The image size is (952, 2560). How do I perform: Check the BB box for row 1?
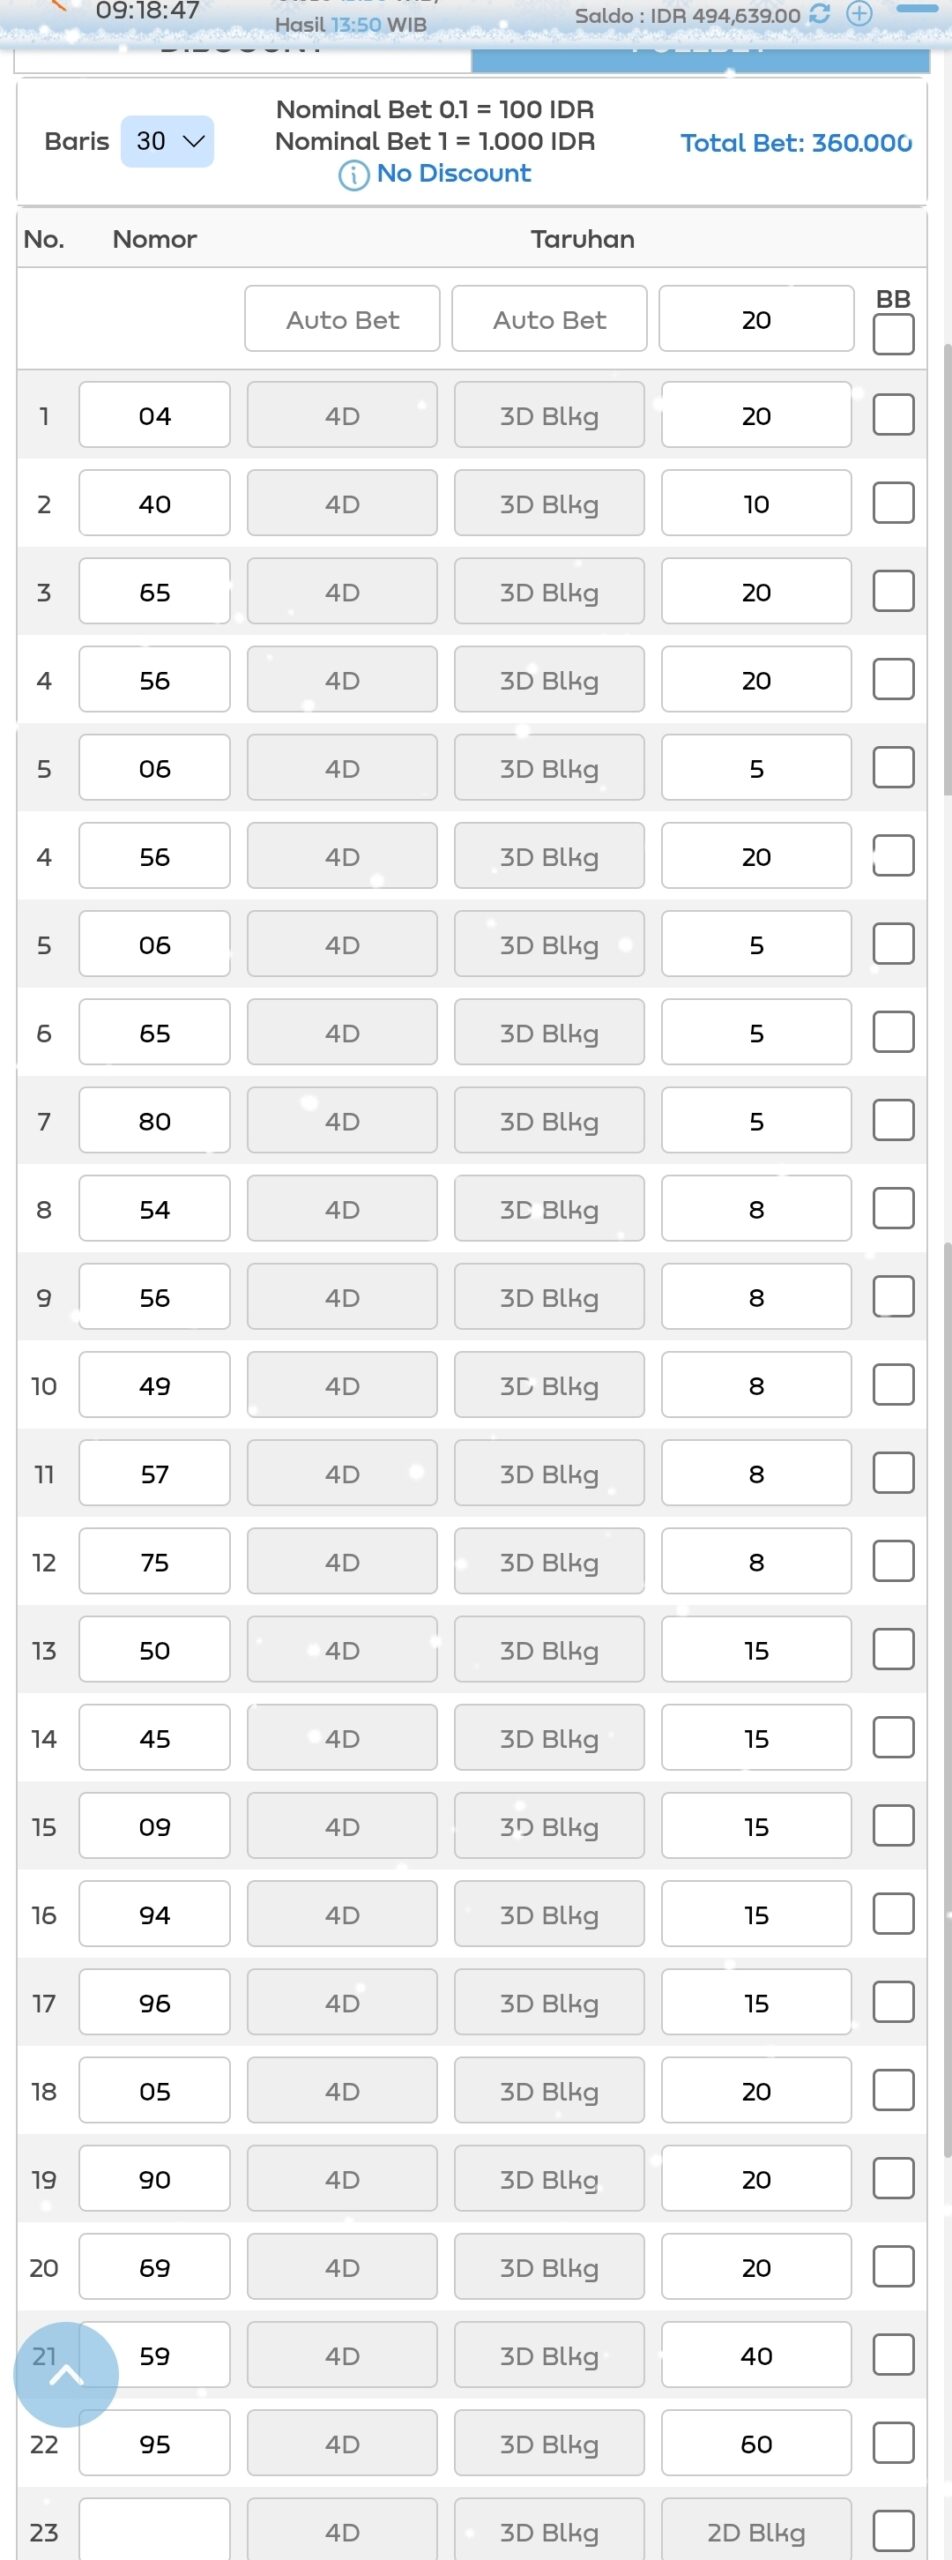point(893,415)
